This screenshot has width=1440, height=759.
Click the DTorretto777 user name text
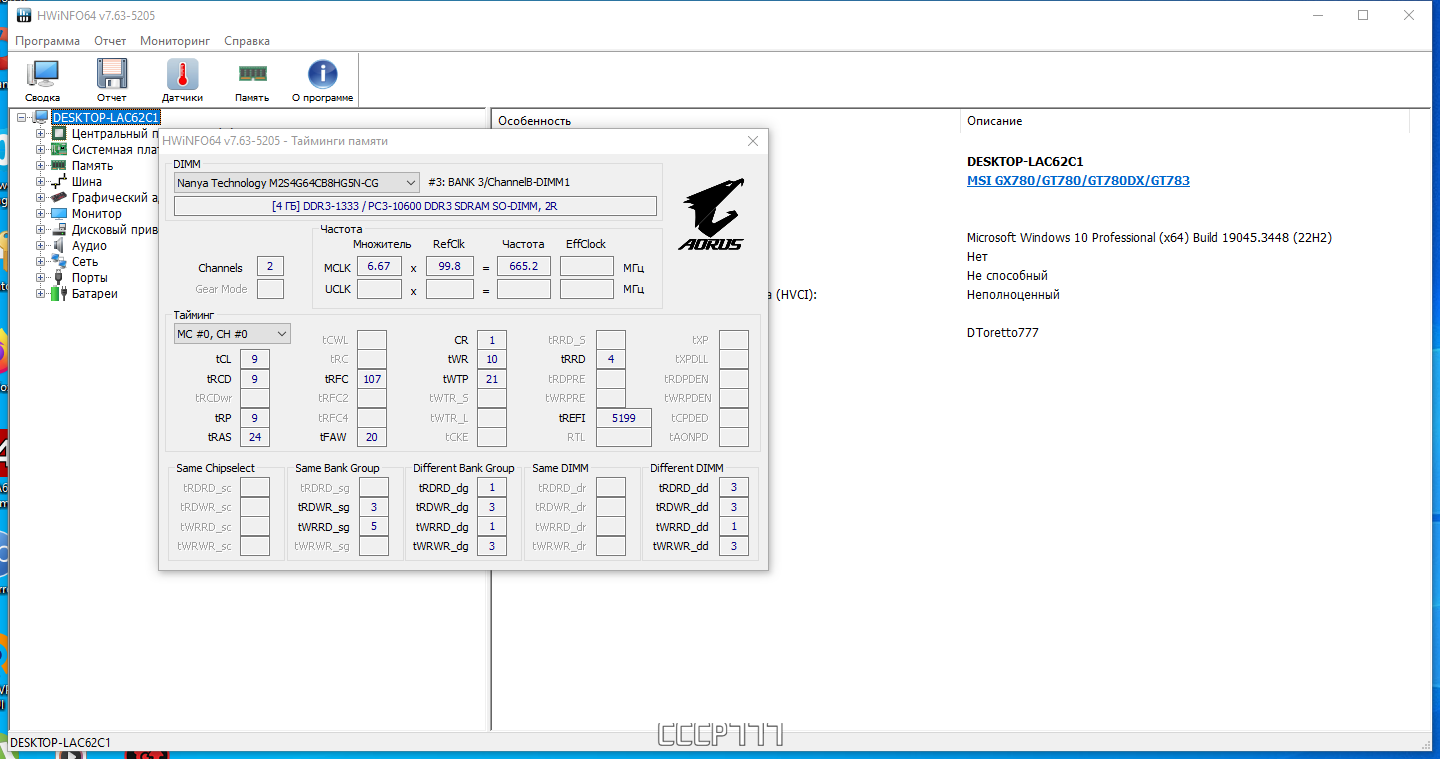click(1003, 333)
